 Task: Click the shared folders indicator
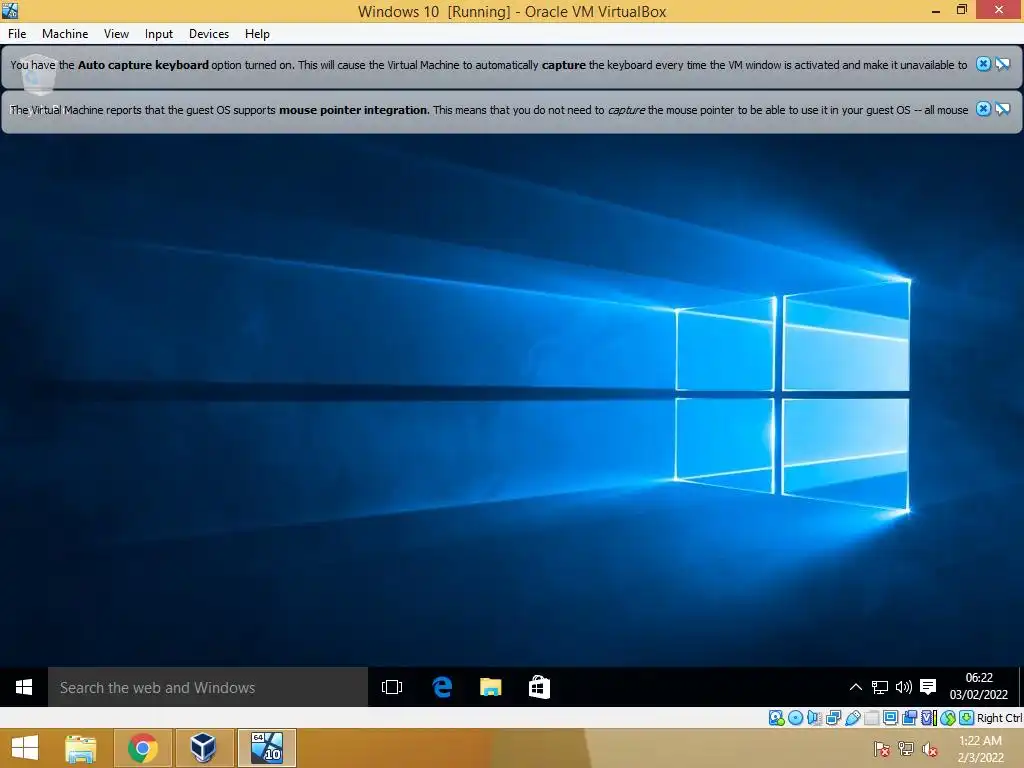coord(871,718)
